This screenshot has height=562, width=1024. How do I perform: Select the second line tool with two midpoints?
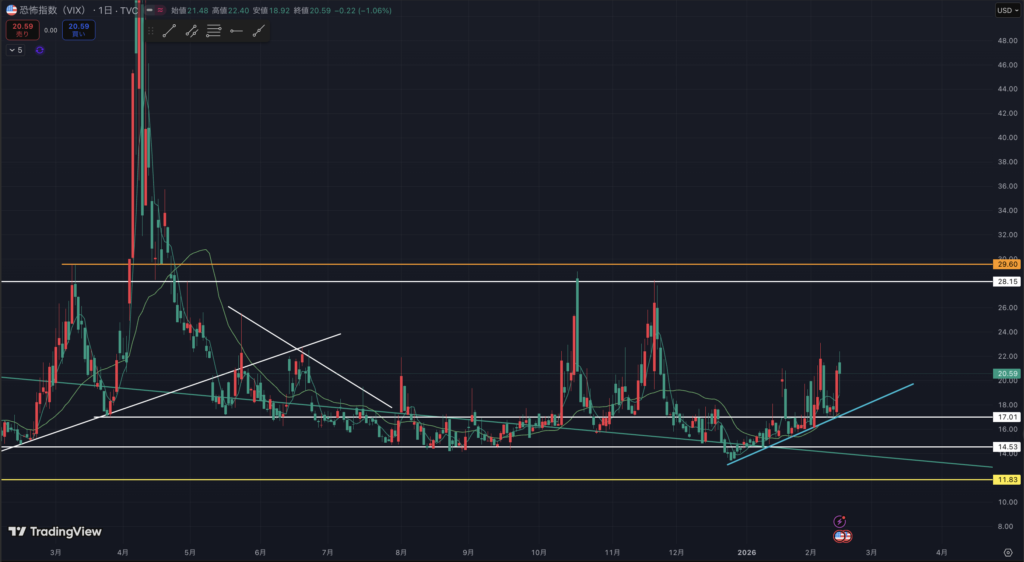point(191,31)
